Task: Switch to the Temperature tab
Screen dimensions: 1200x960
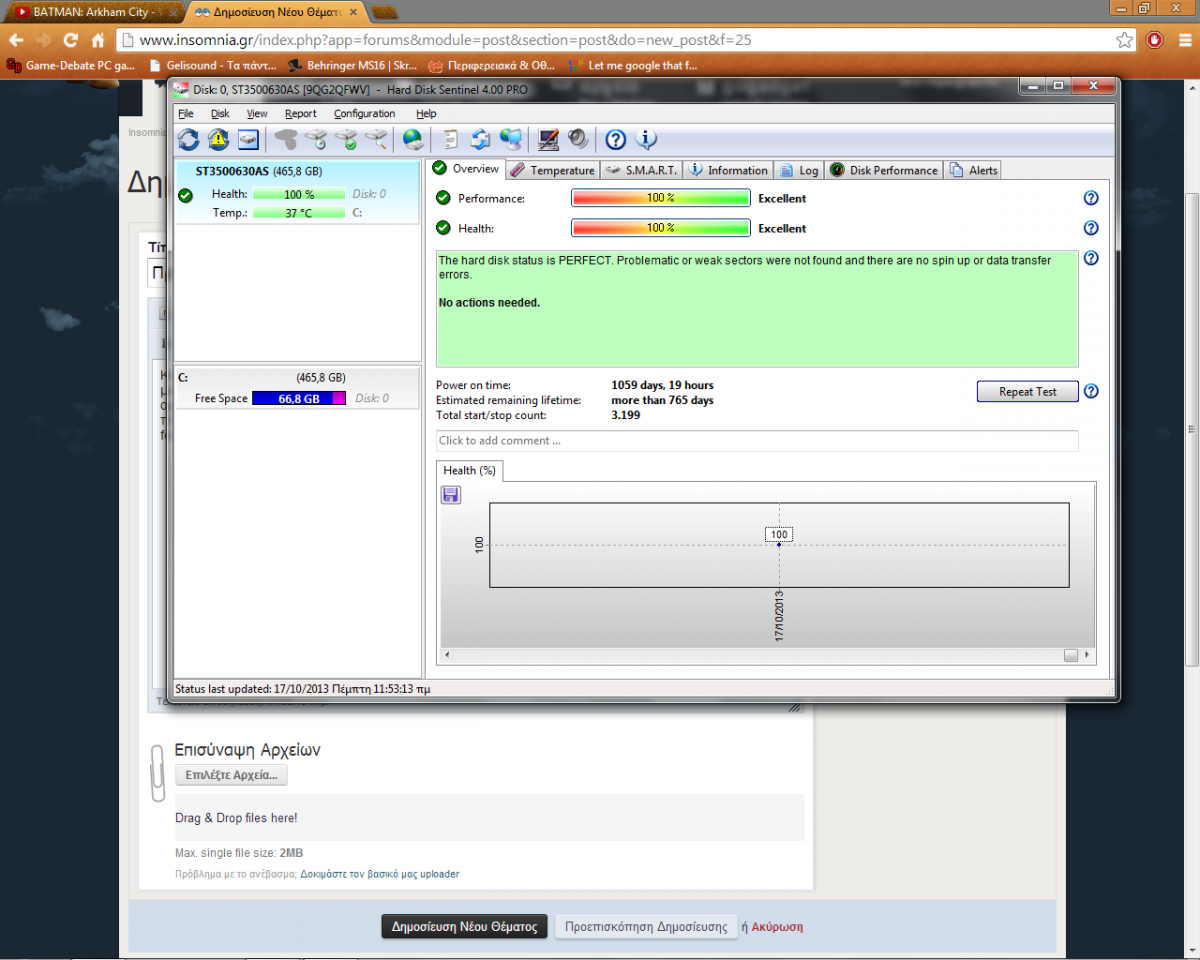Action: tap(552, 170)
